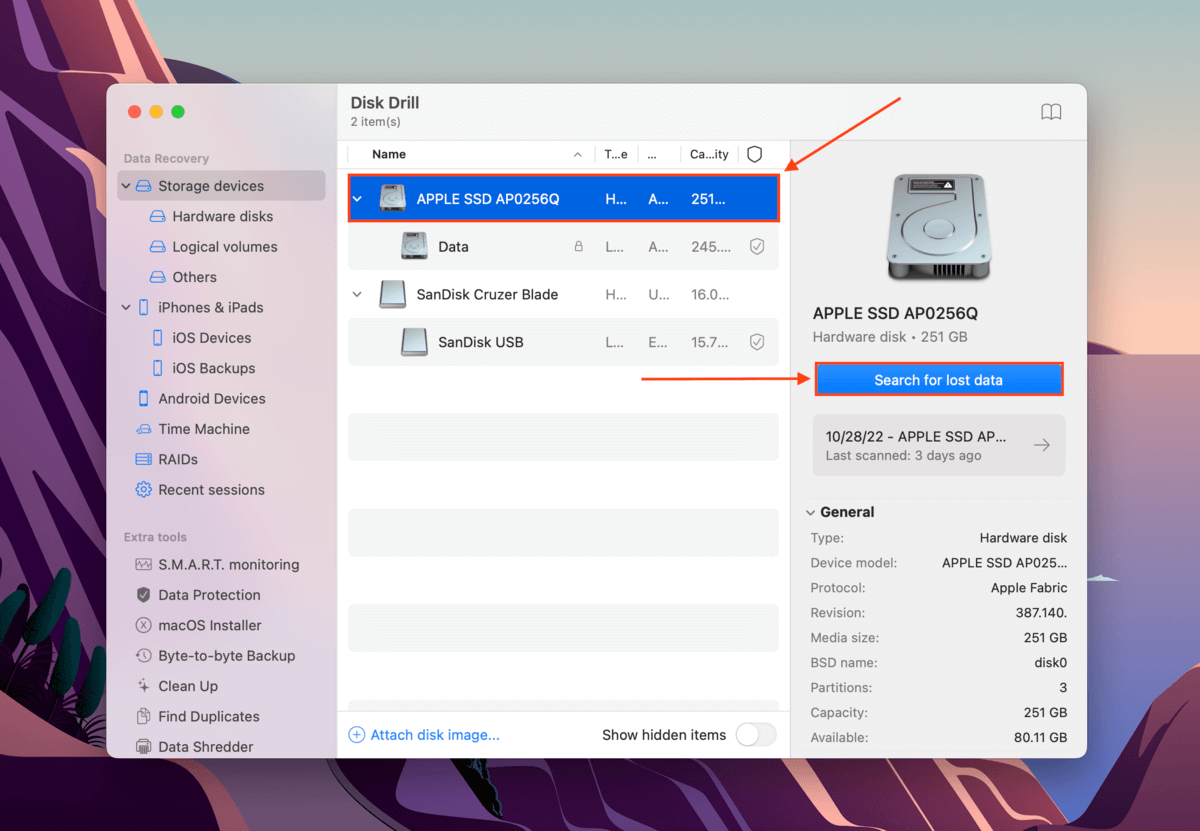Click Data Shredder icon
This screenshot has width=1200, height=831.
pyautogui.click(x=144, y=747)
